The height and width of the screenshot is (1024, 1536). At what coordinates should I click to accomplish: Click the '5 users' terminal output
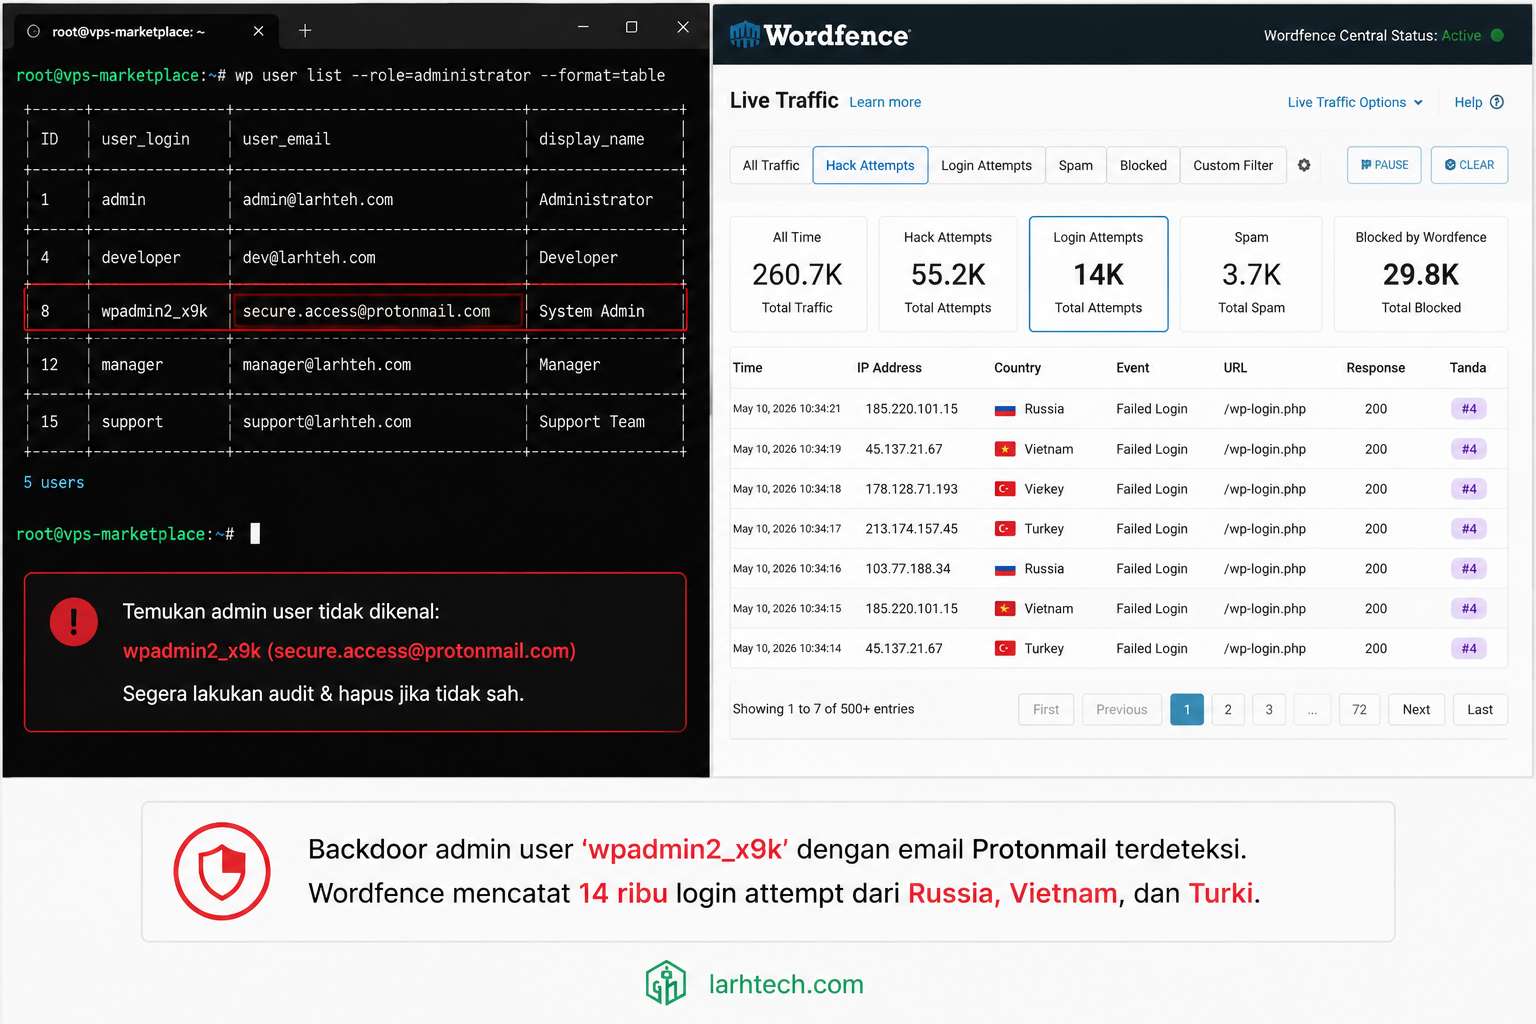click(x=54, y=482)
